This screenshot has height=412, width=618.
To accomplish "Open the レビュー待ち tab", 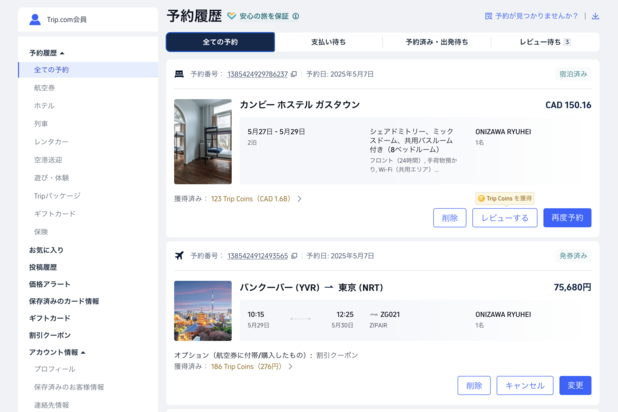I will [x=545, y=42].
